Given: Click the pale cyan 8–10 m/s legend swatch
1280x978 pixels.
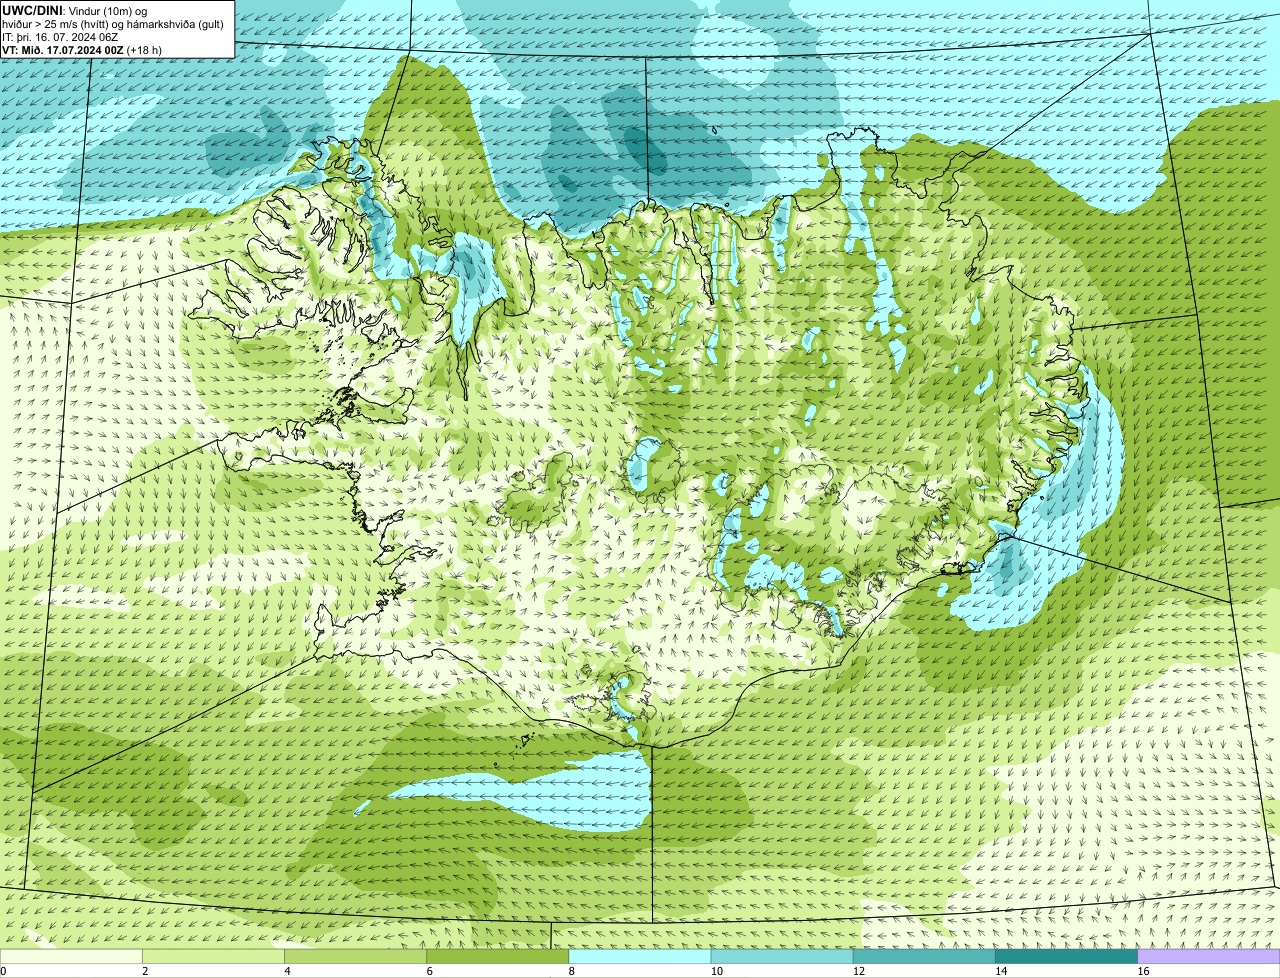Looking at the screenshot, I should pos(640,957).
